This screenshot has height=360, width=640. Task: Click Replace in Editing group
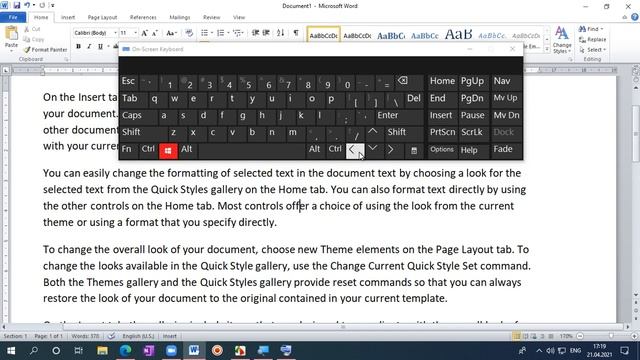tap(592, 39)
